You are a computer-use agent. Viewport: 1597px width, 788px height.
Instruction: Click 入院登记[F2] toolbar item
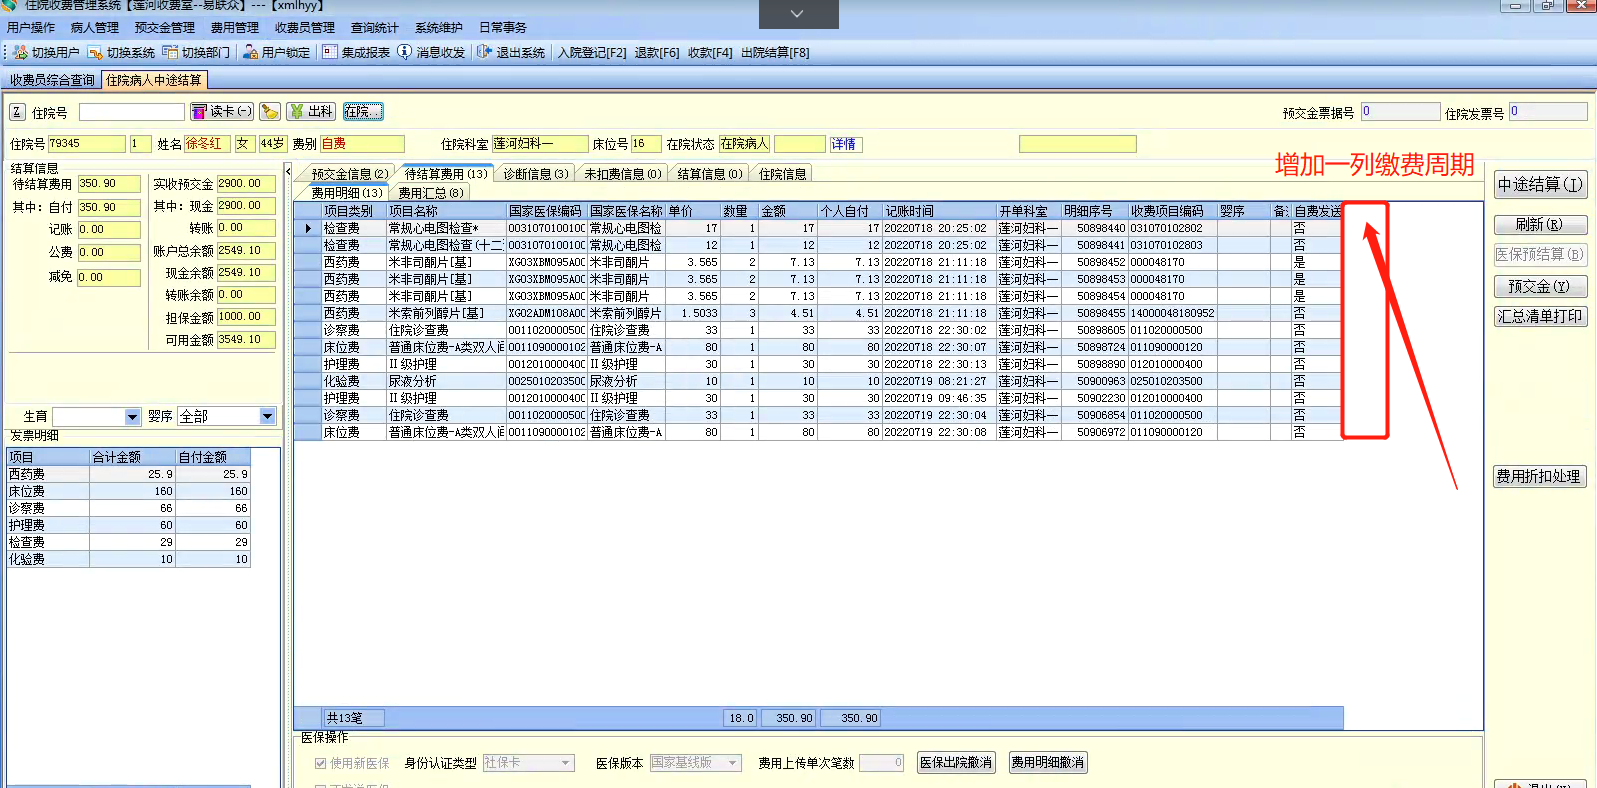tap(592, 53)
